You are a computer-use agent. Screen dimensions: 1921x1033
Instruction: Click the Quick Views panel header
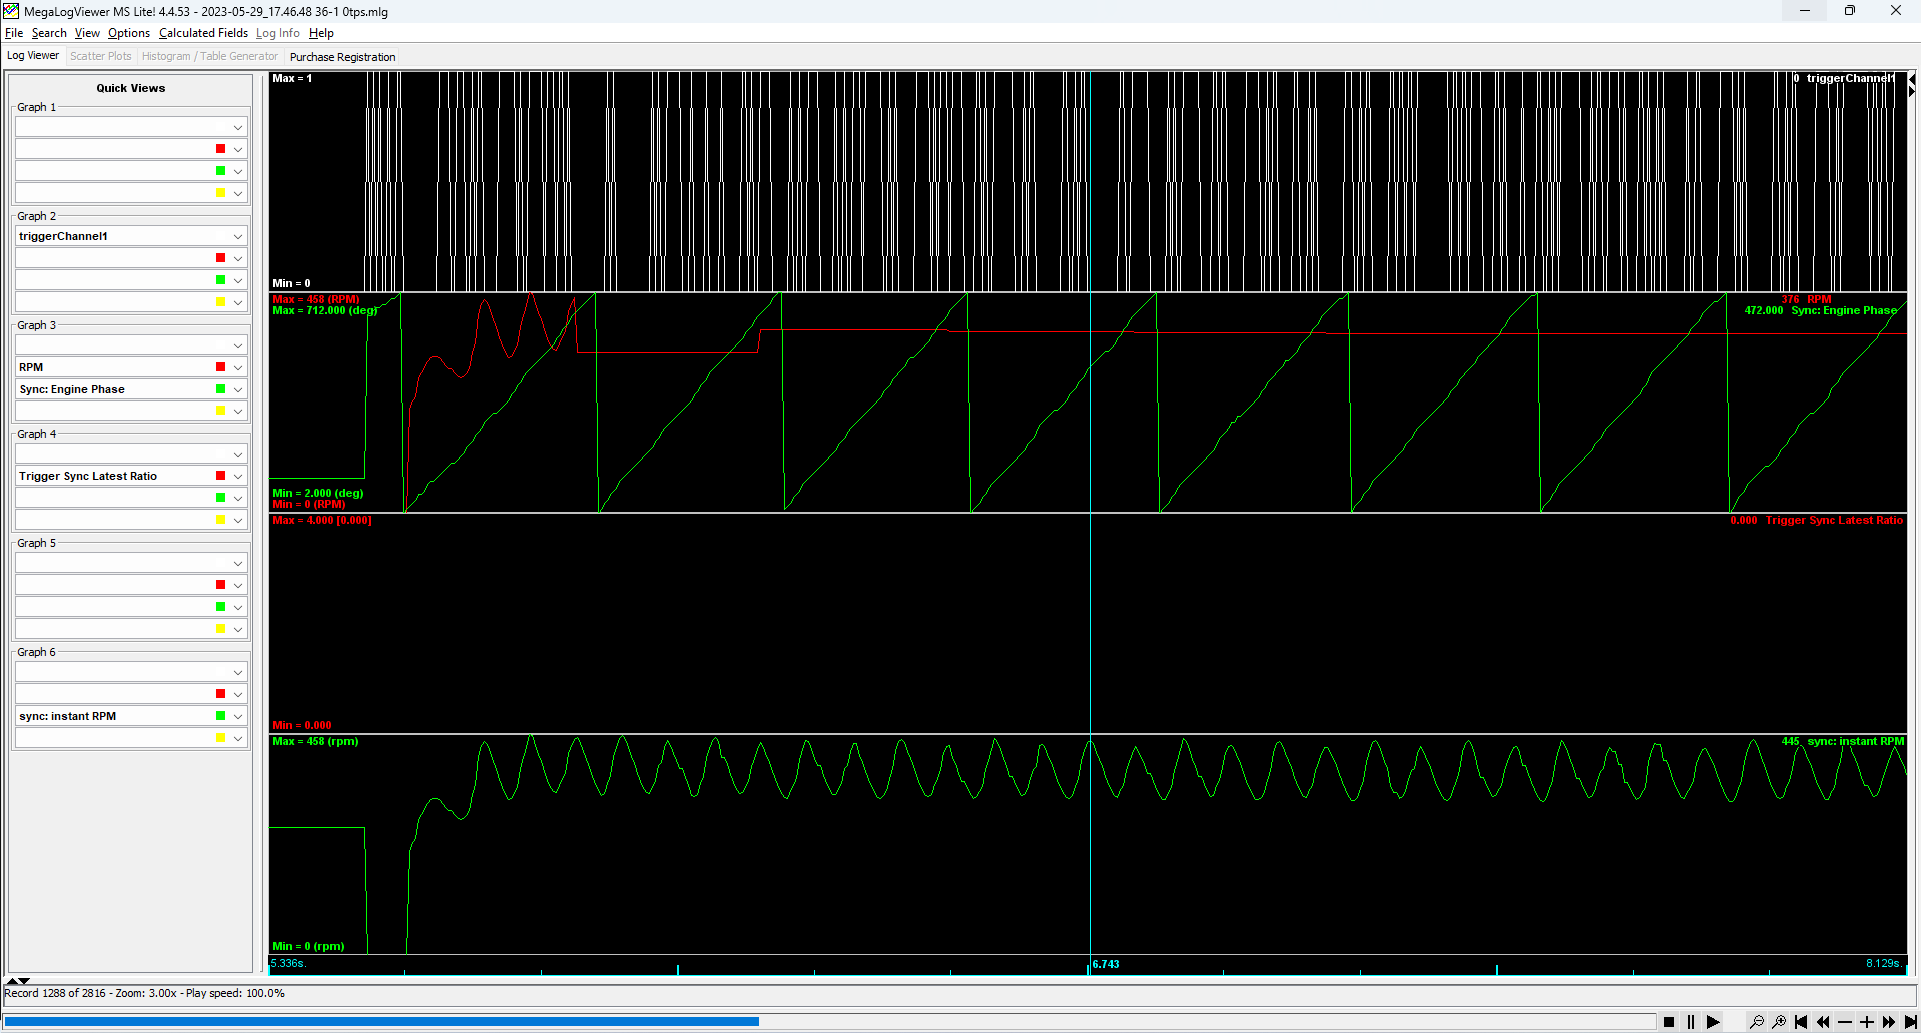point(131,88)
